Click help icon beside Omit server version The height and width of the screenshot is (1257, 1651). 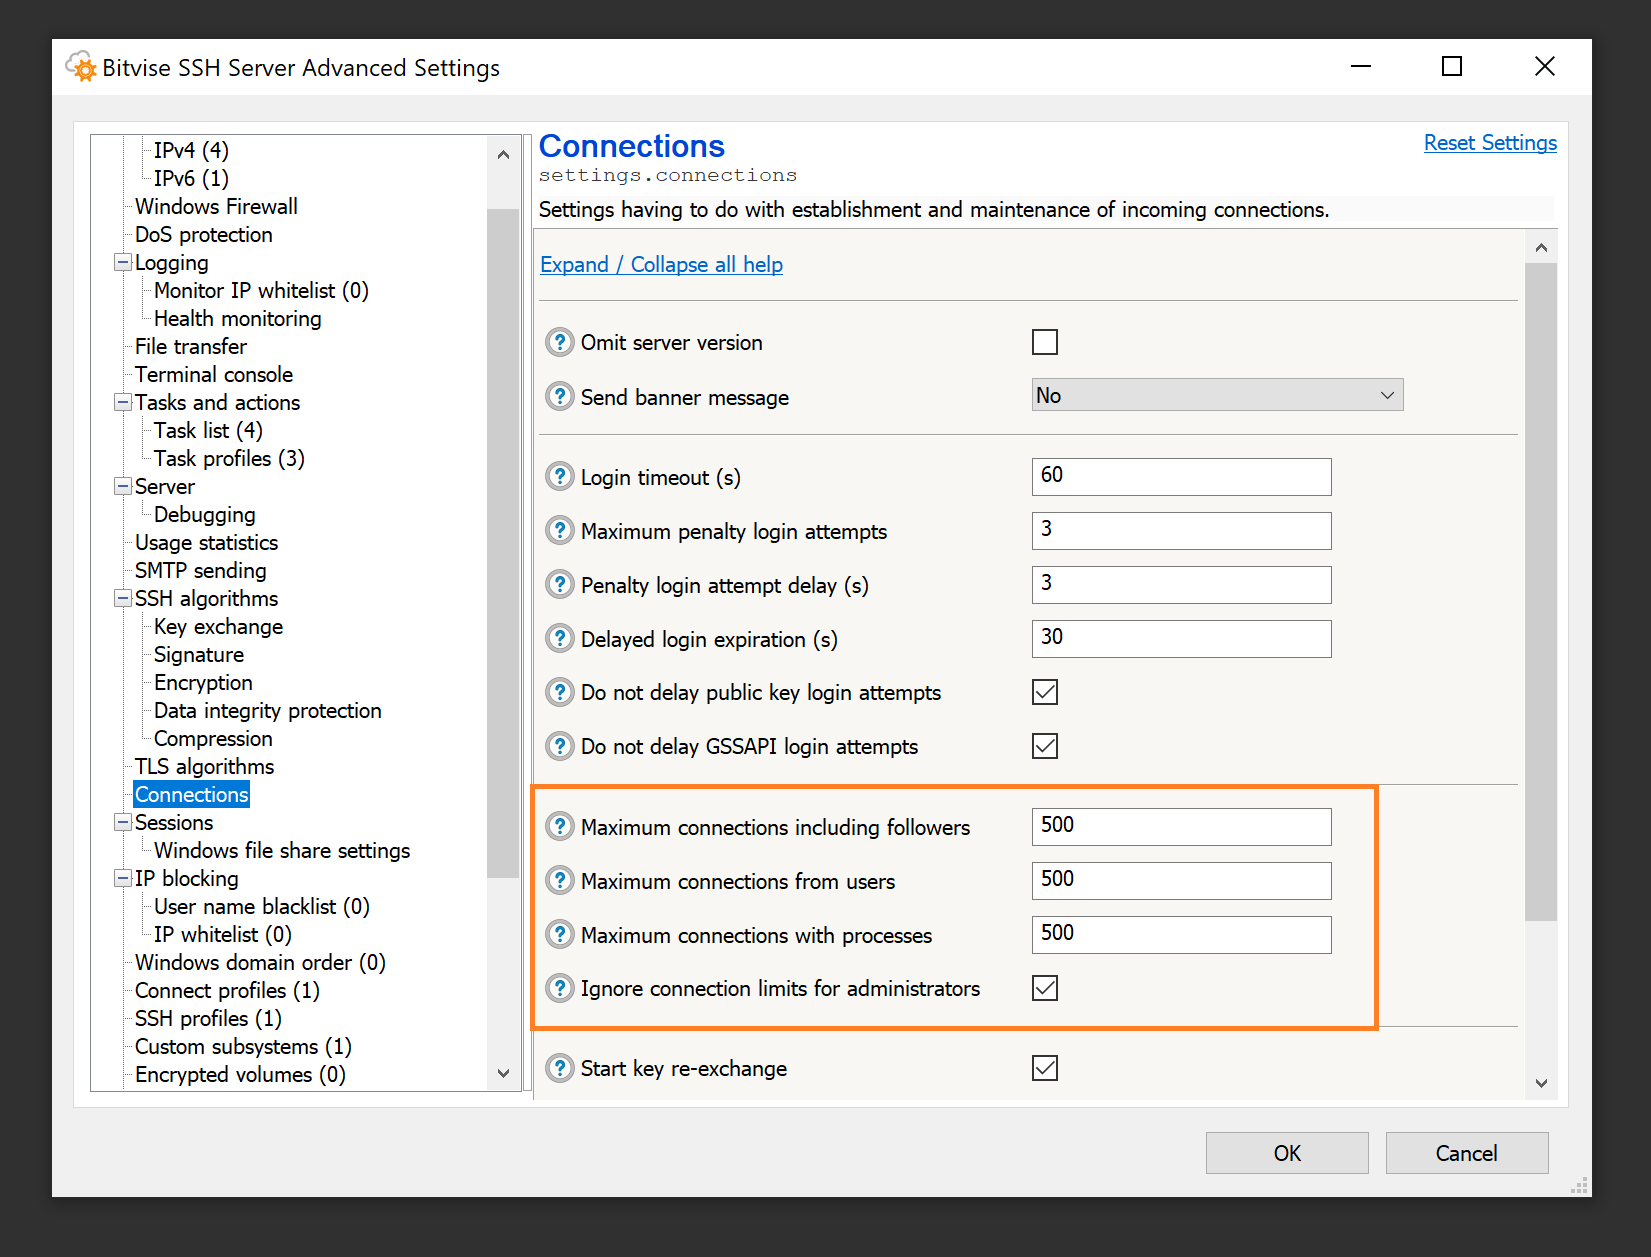click(x=559, y=342)
